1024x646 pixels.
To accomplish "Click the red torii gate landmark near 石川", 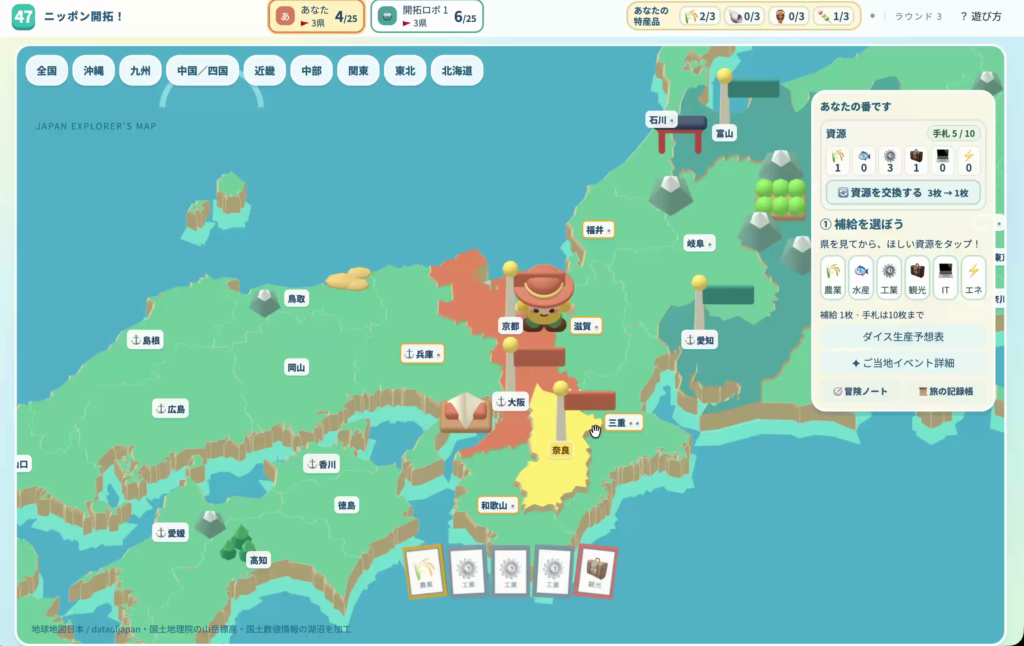I will click(x=680, y=134).
